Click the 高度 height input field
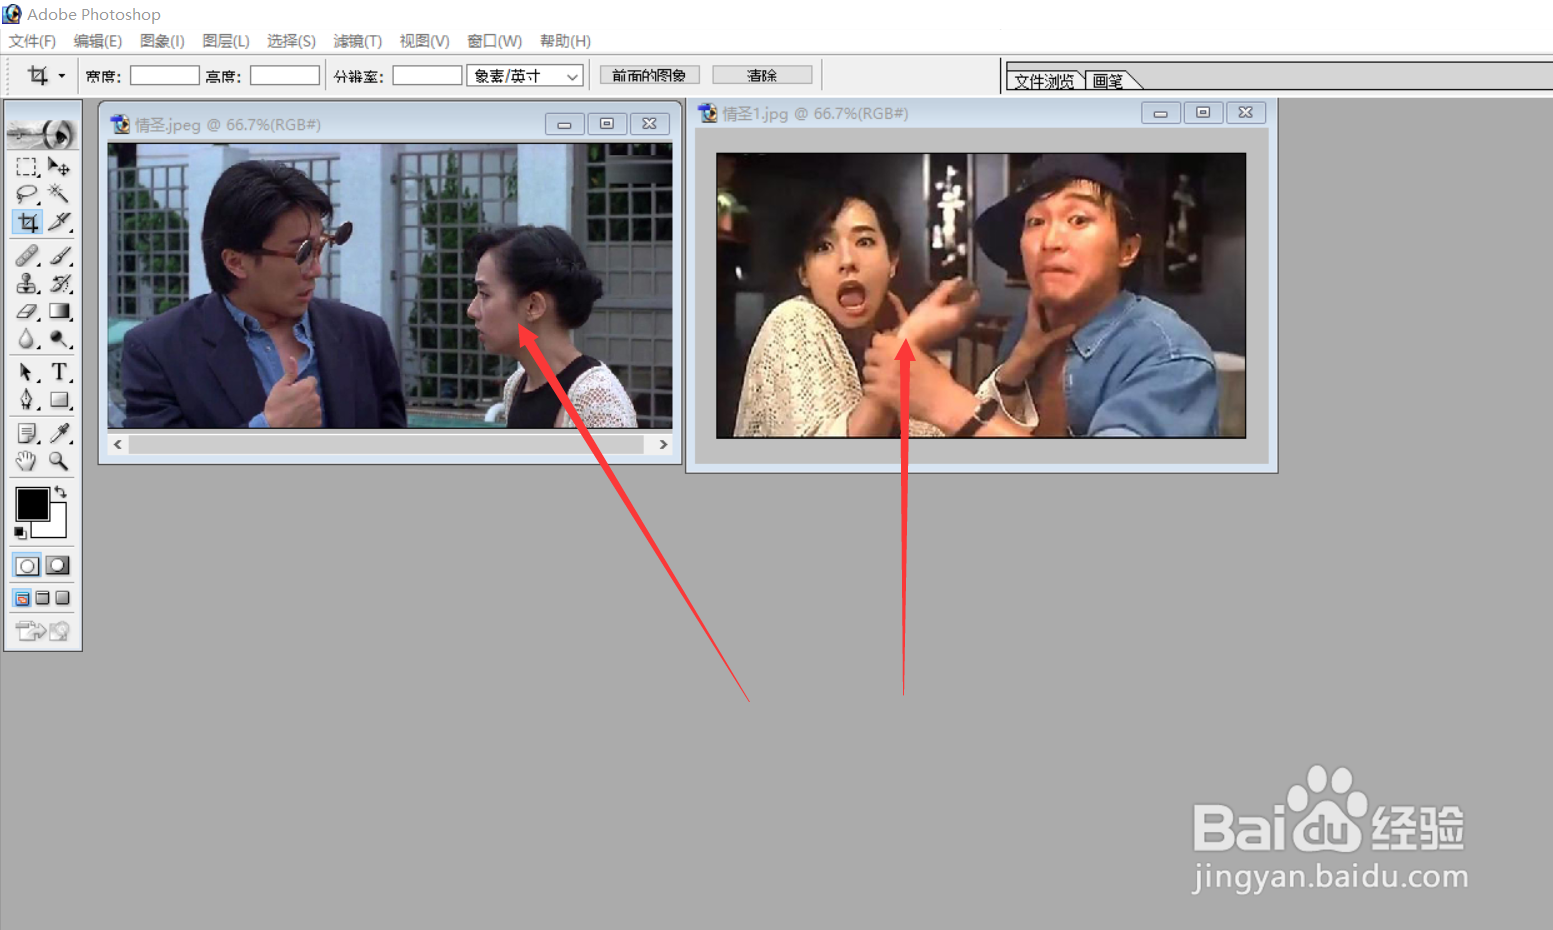The width and height of the screenshot is (1553, 930). tap(285, 76)
